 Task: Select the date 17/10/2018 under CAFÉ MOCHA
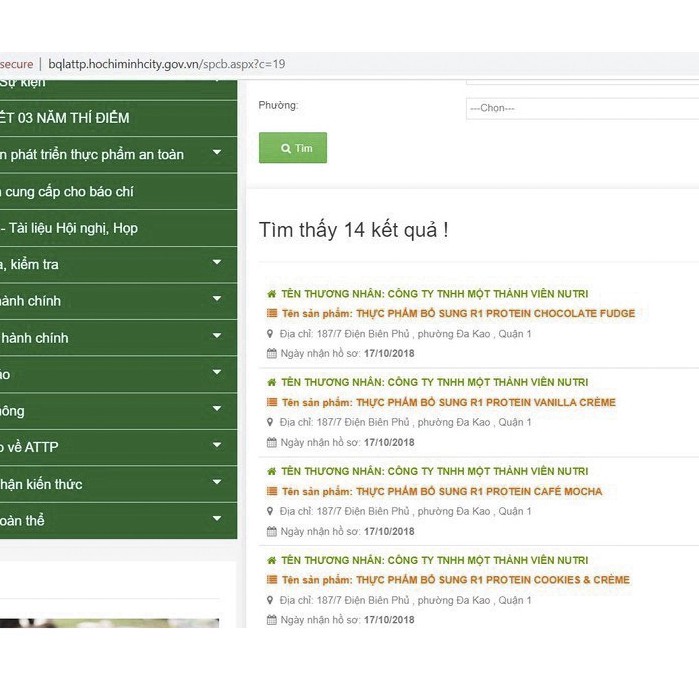(x=389, y=531)
